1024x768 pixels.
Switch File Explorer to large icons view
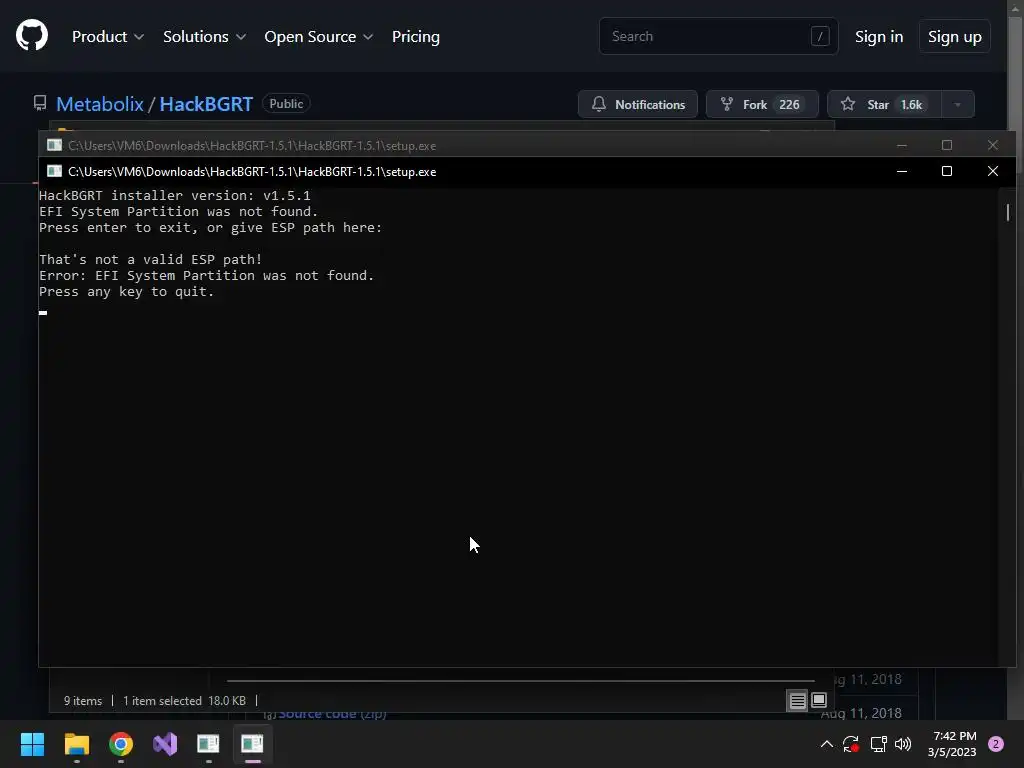pos(819,701)
